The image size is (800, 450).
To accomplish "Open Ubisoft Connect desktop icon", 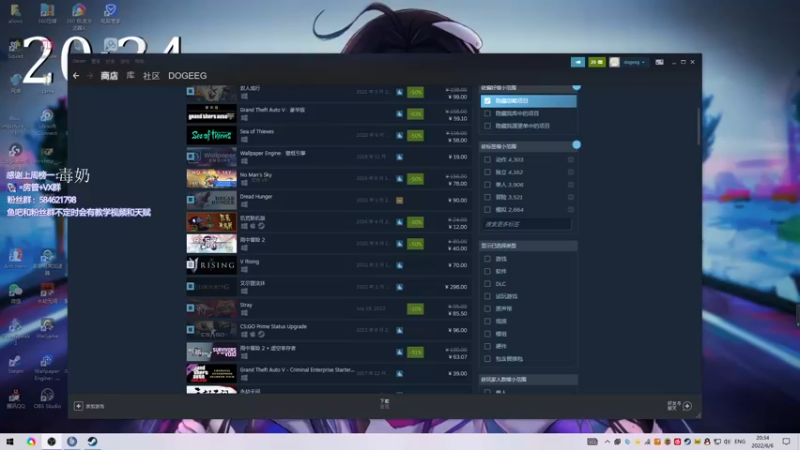I will click(47, 122).
